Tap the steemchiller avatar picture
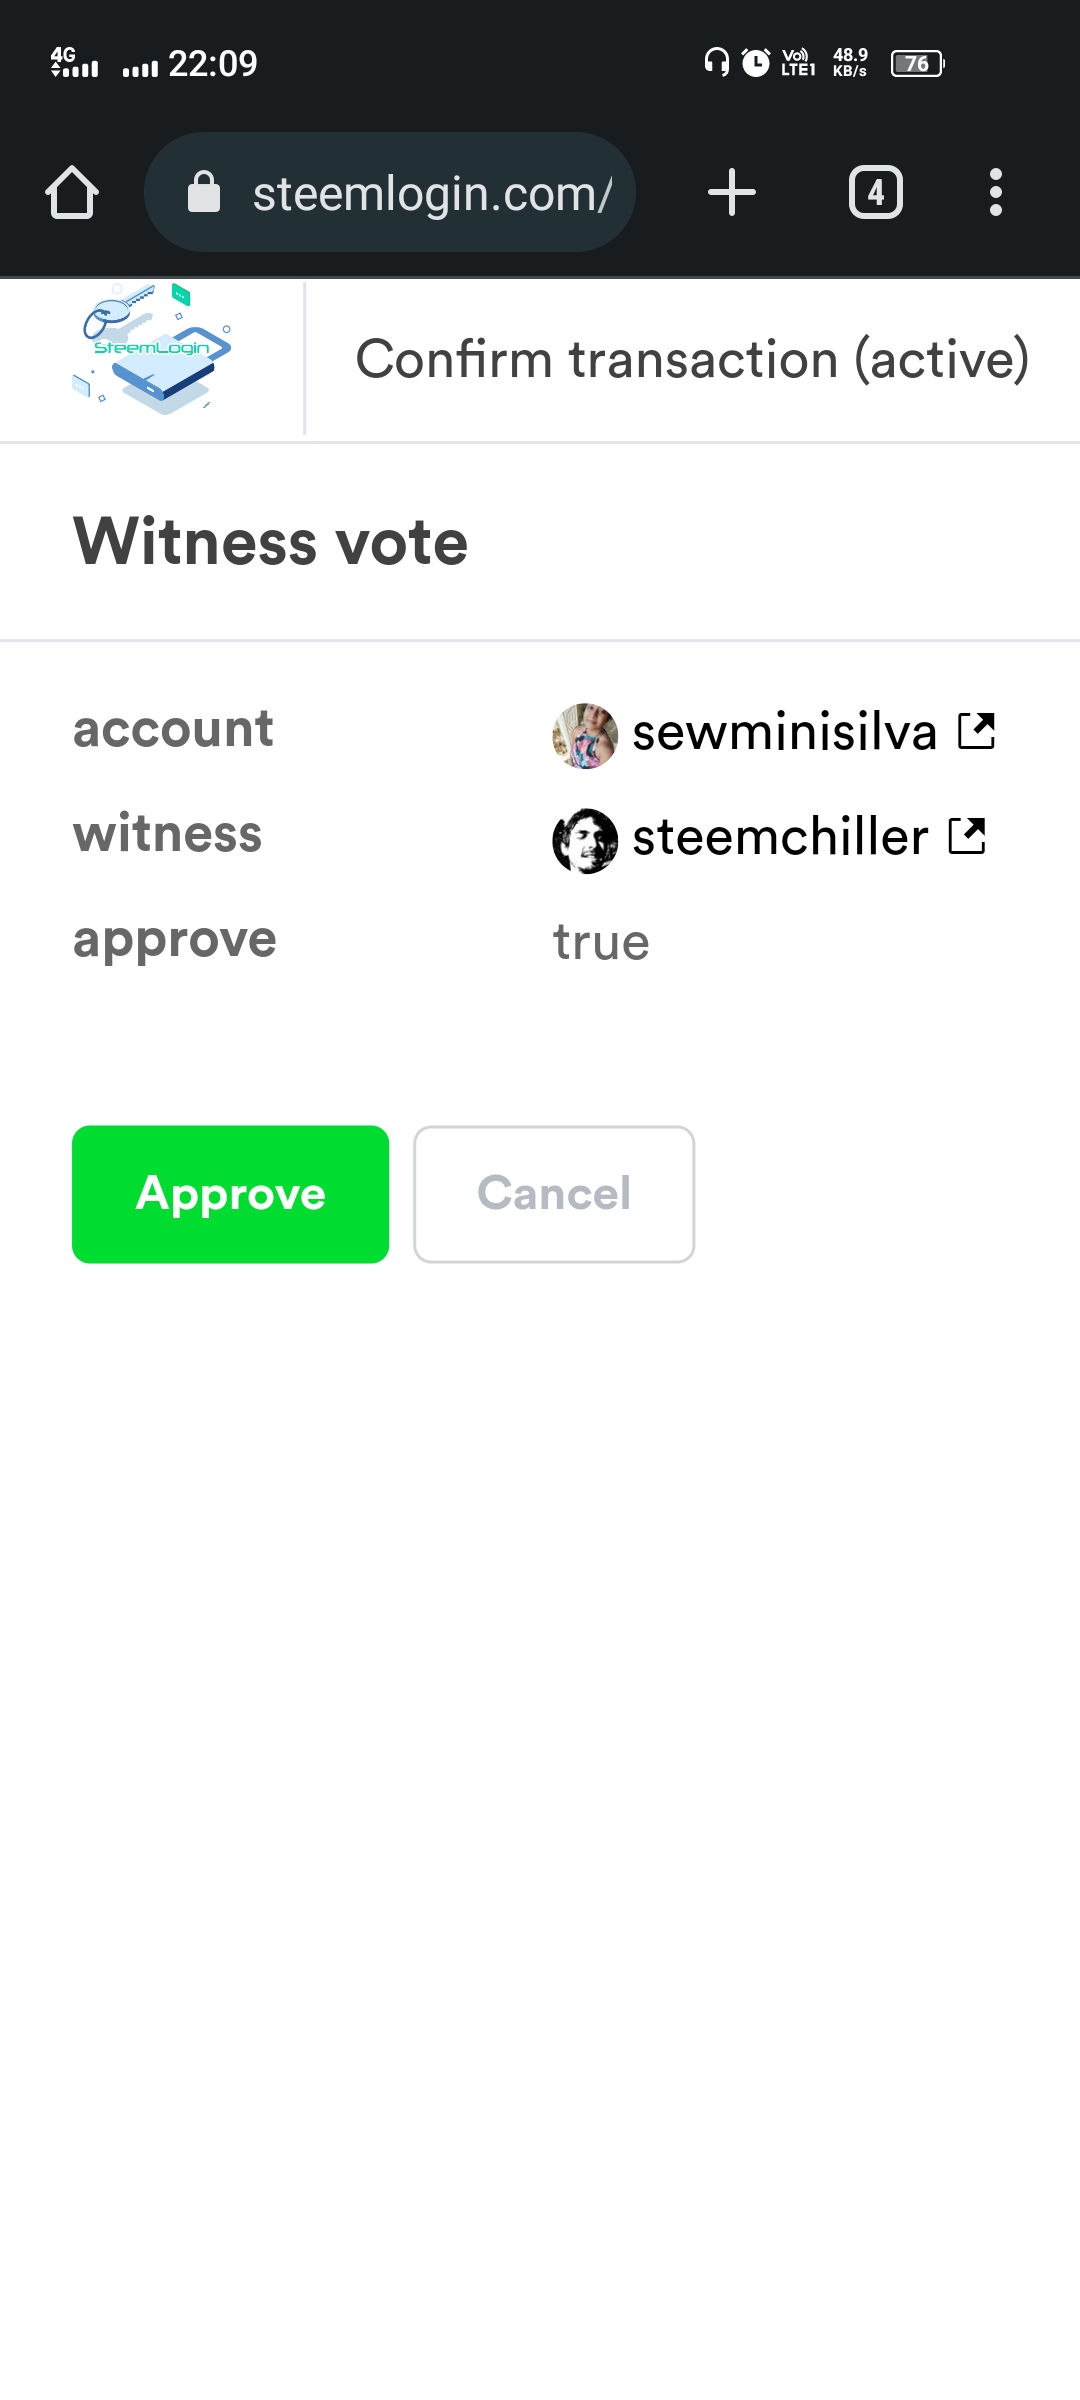This screenshot has width=1080, height=2400. [585, 841]
